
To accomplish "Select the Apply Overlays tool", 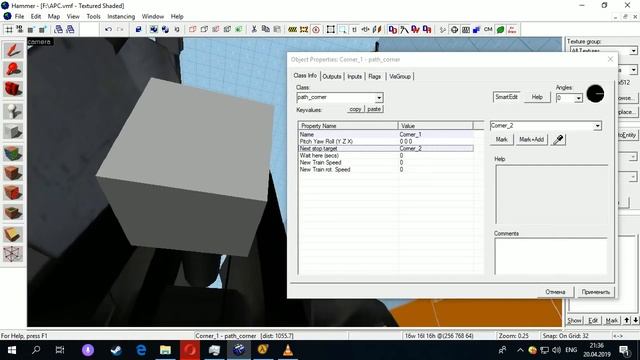I will [13, 212].
